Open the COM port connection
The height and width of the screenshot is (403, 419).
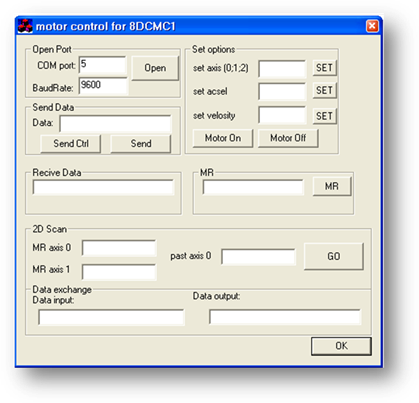[155, 68]
